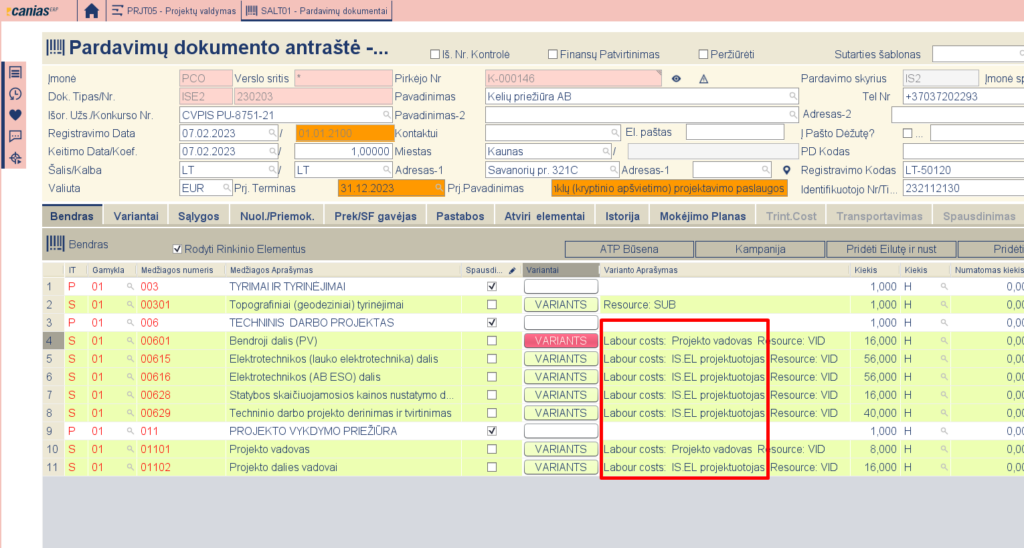
Task: Tick the Peržiūrėti checkbox
Action: click(704, 54)
